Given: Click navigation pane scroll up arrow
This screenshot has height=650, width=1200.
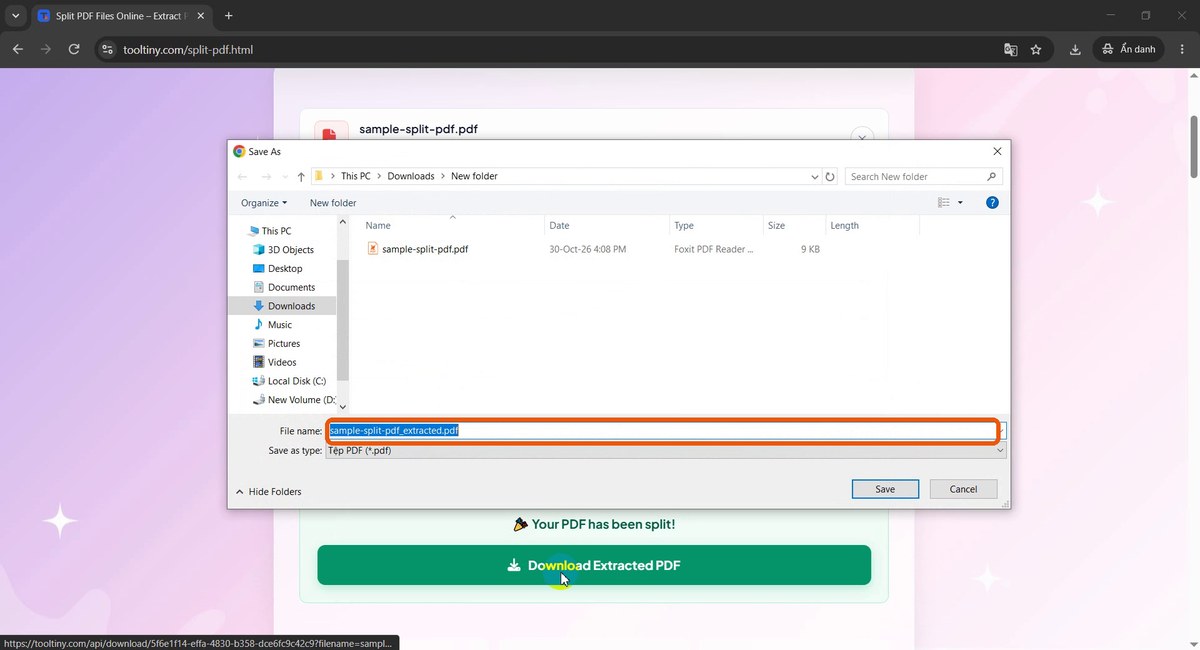Looking at the screenshot, I should [343, 223].
